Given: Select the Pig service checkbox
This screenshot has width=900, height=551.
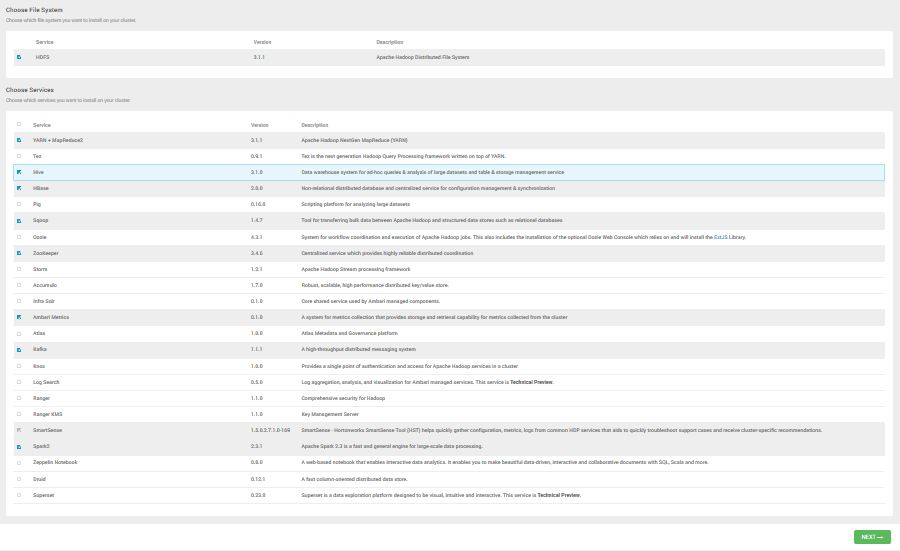Looking at the screenshot, I should click(19, 204).
